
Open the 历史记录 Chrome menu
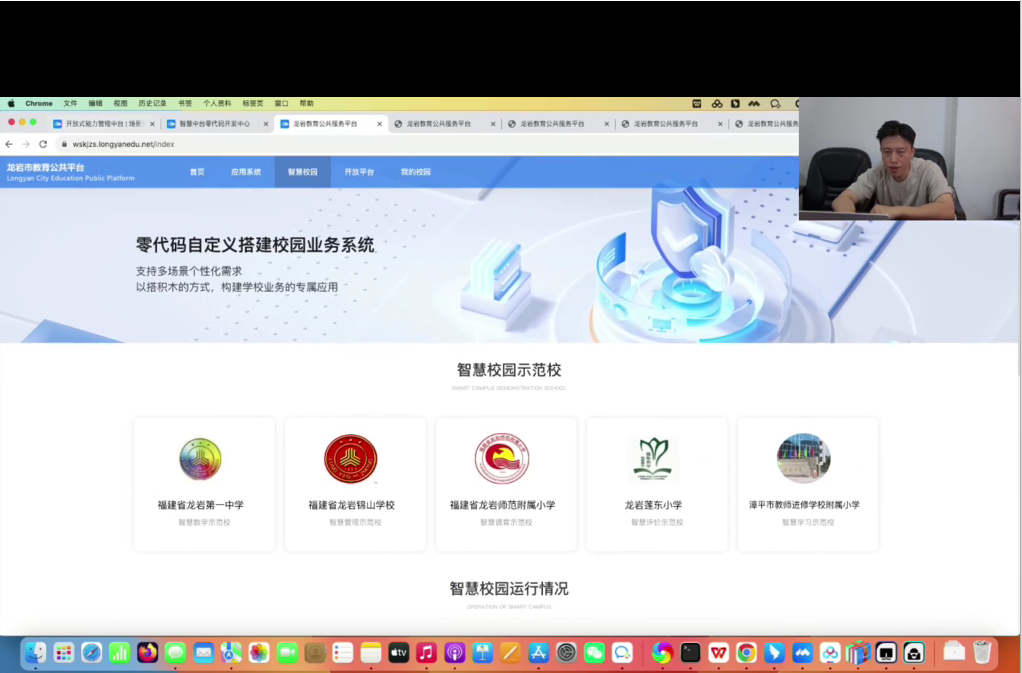152,103
